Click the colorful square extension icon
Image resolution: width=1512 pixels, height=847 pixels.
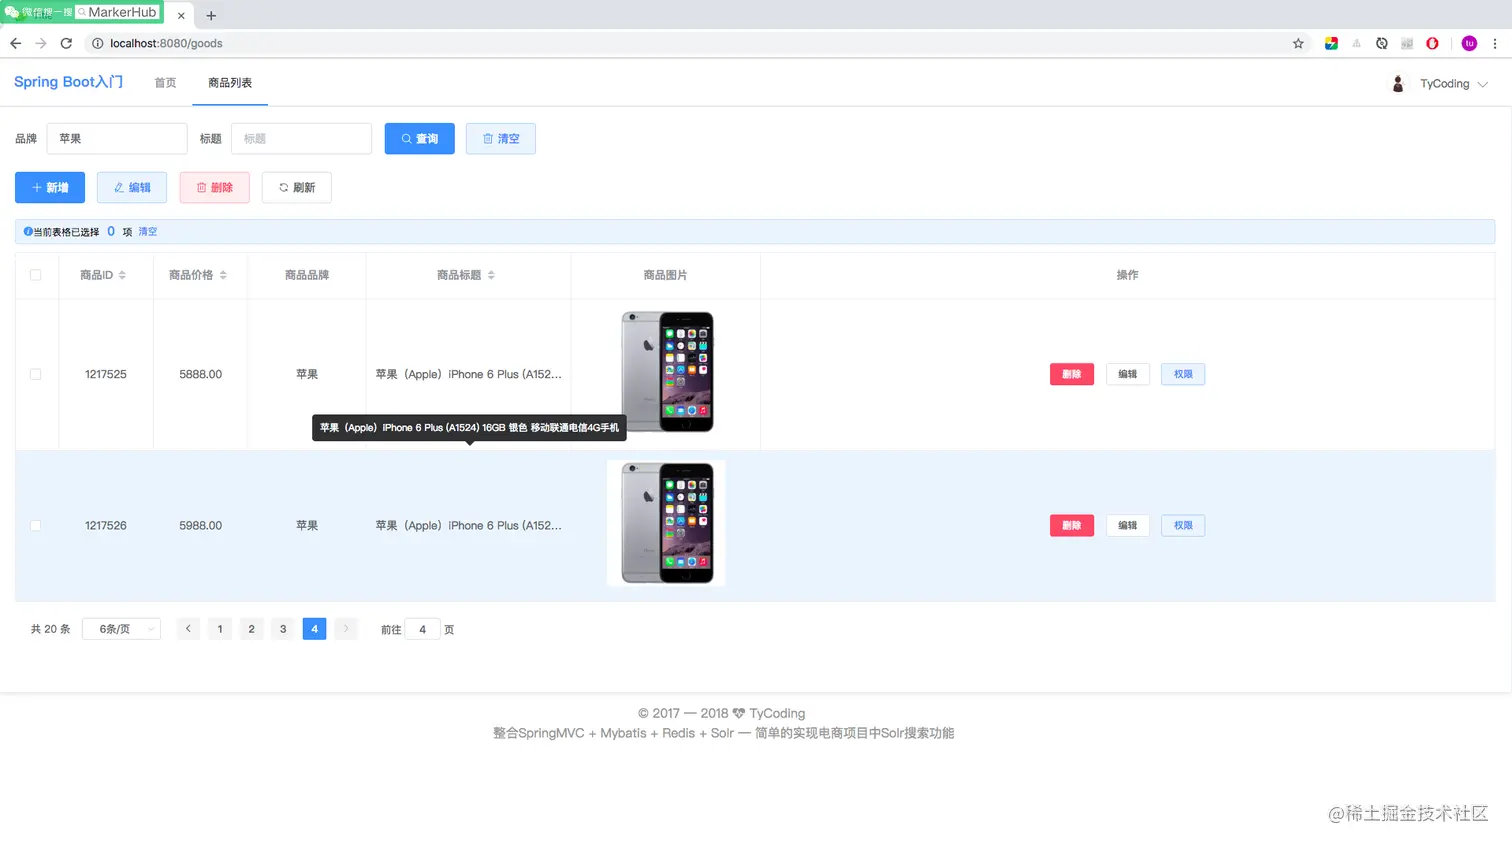click(1331, 43)
